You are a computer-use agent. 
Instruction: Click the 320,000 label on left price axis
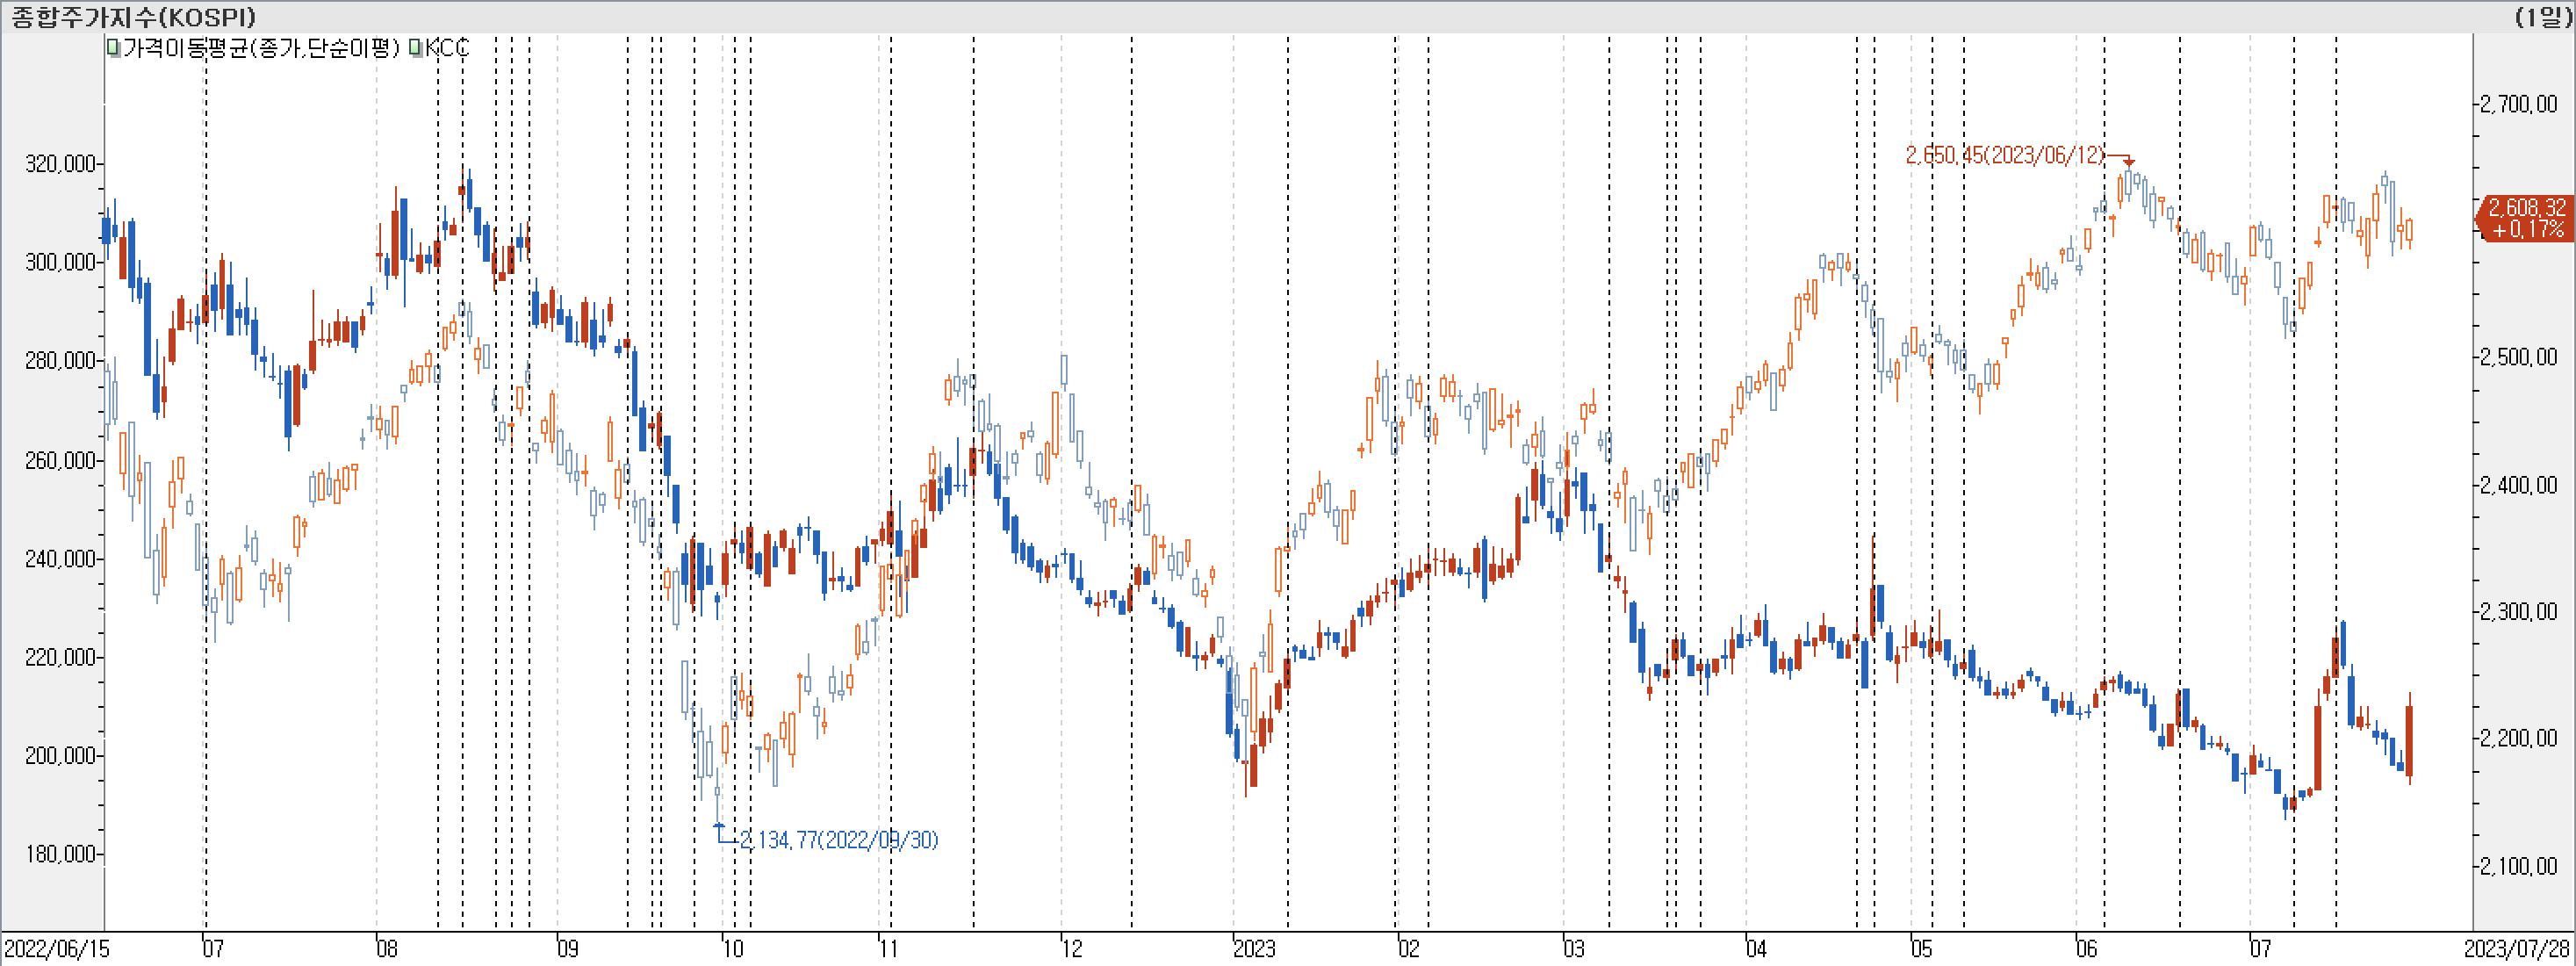pyautogui.click(x=60, y=164)
